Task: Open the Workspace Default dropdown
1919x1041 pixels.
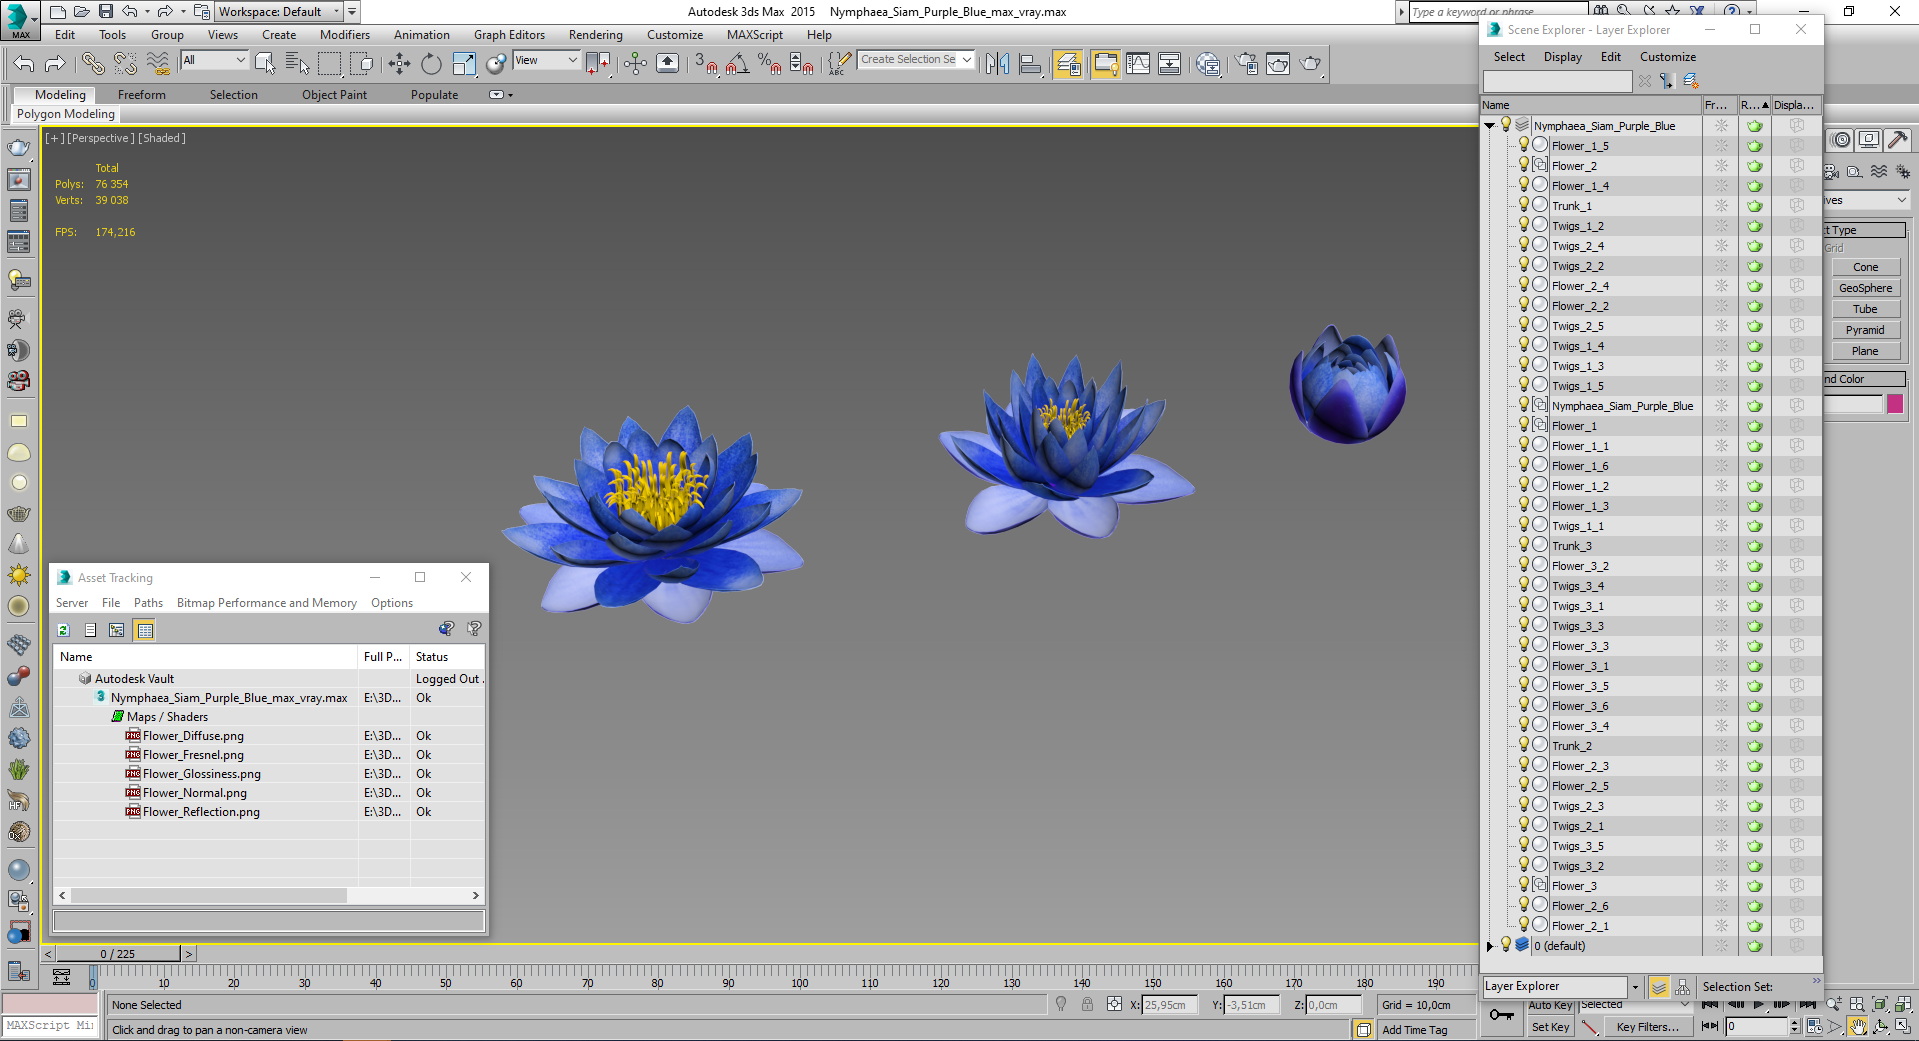Action: click(280, 12)
